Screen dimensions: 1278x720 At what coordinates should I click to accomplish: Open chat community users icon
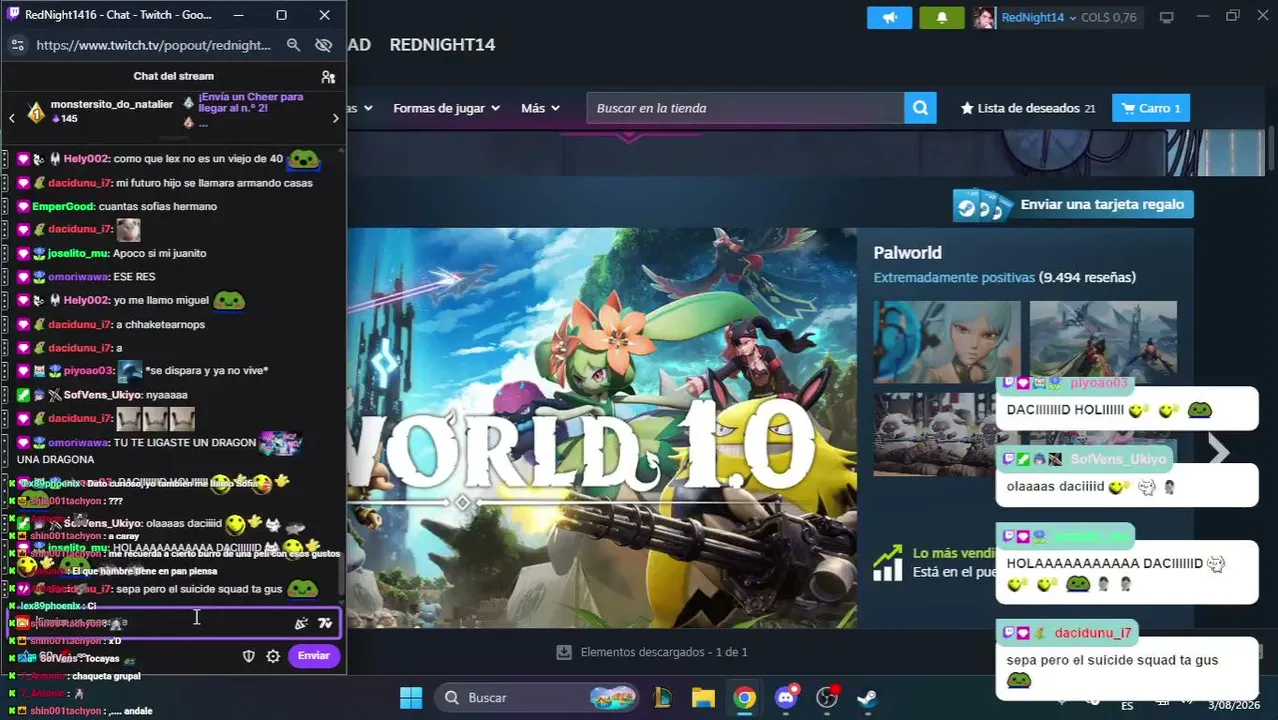tap(328, 77)
